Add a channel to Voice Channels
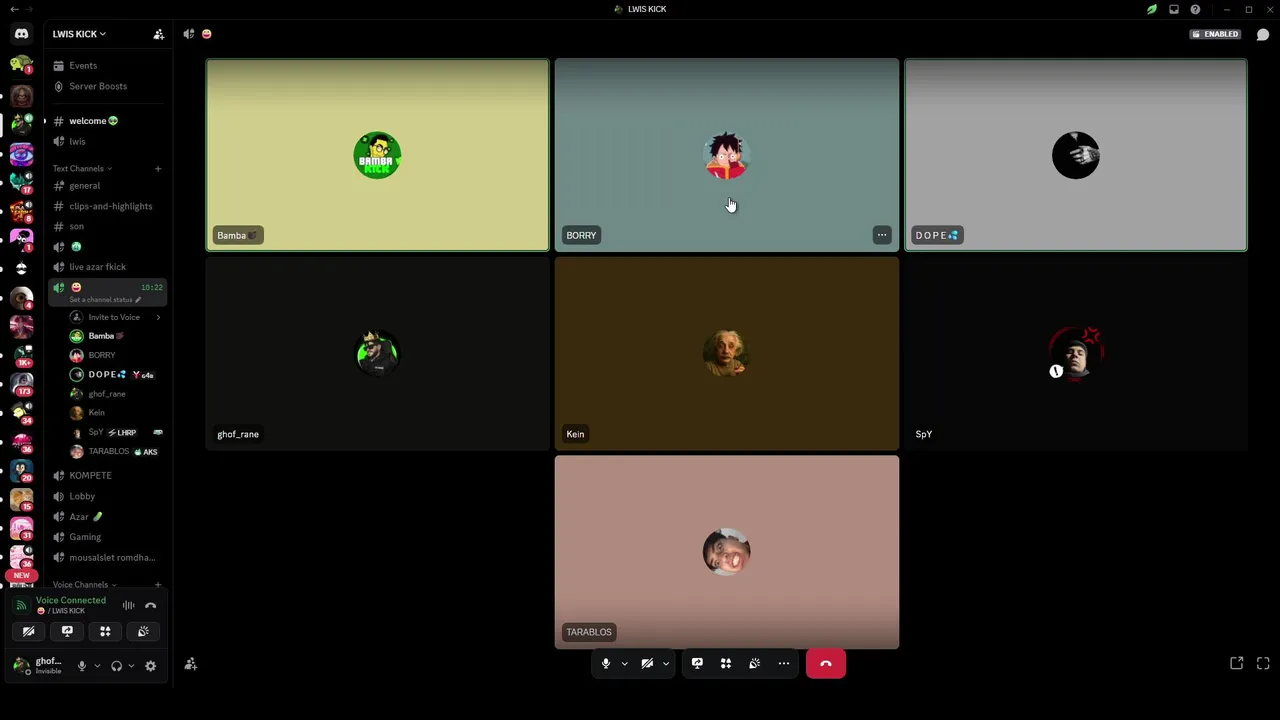 pyautogui.click(x=158, y=584)
